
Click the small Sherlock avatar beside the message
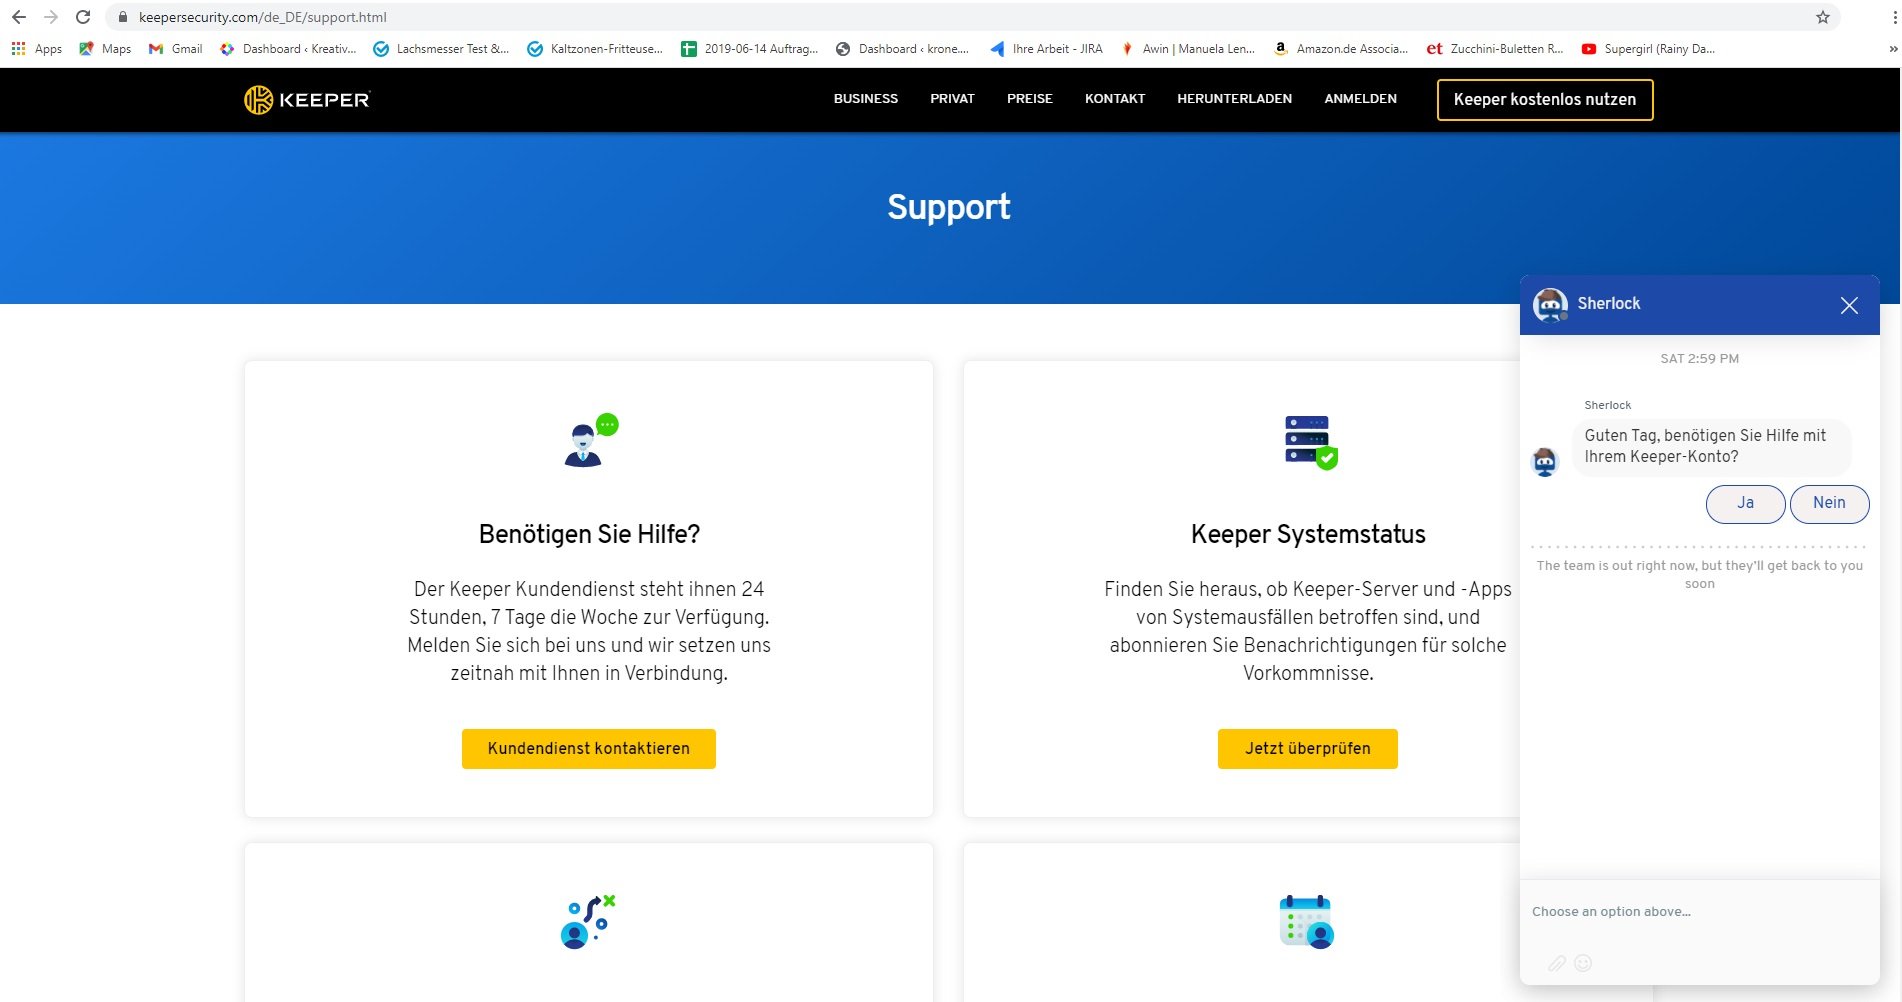pyautogui.click(x=1545, y=462)
